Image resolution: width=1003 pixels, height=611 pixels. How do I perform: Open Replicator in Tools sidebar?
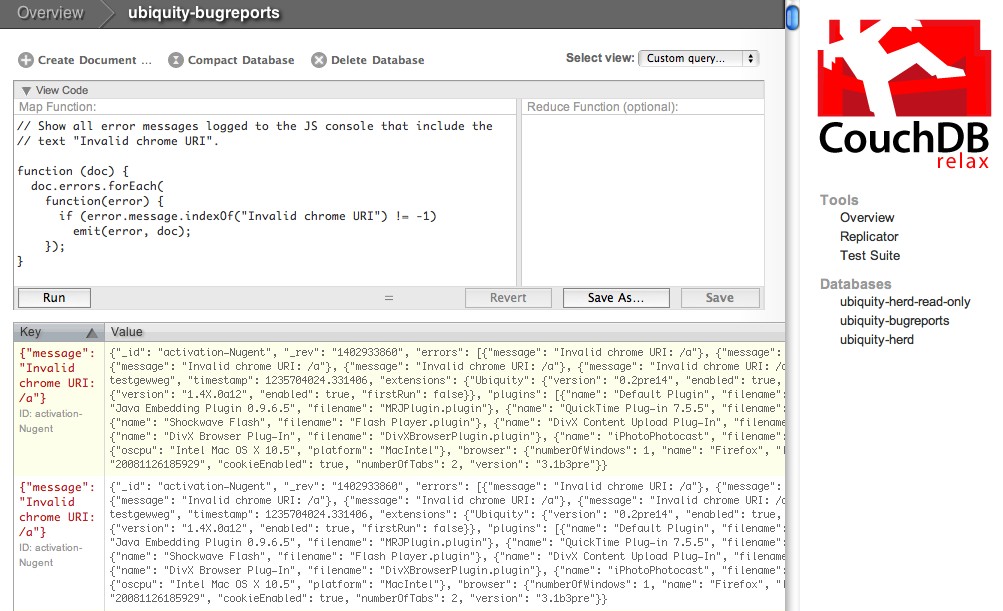869,237
